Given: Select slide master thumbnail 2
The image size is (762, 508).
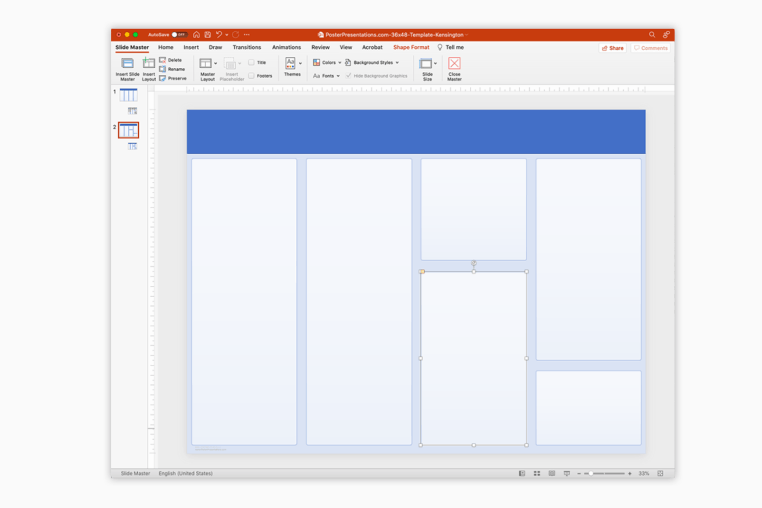Looking at the screenshot, I should click(x=128, y=130).
